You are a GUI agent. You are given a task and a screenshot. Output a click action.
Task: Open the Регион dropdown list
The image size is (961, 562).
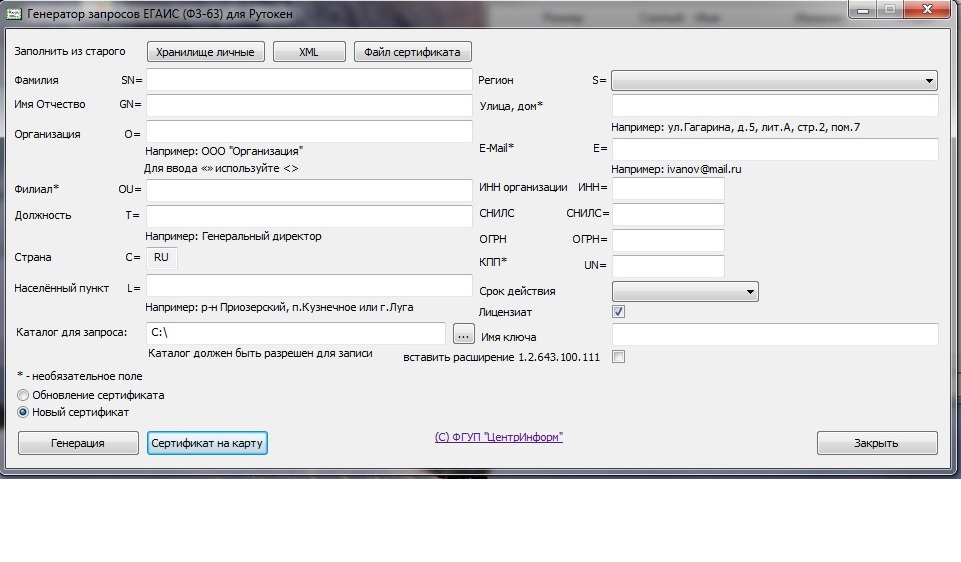[x=773, y=81]
